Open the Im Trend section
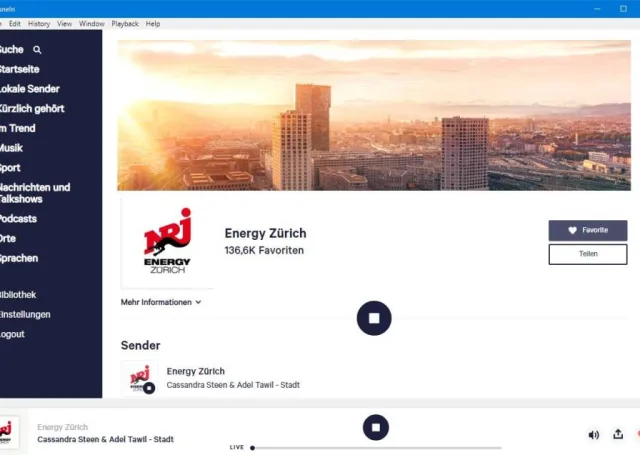The image size is (640, 455). (x=18, y=128)
